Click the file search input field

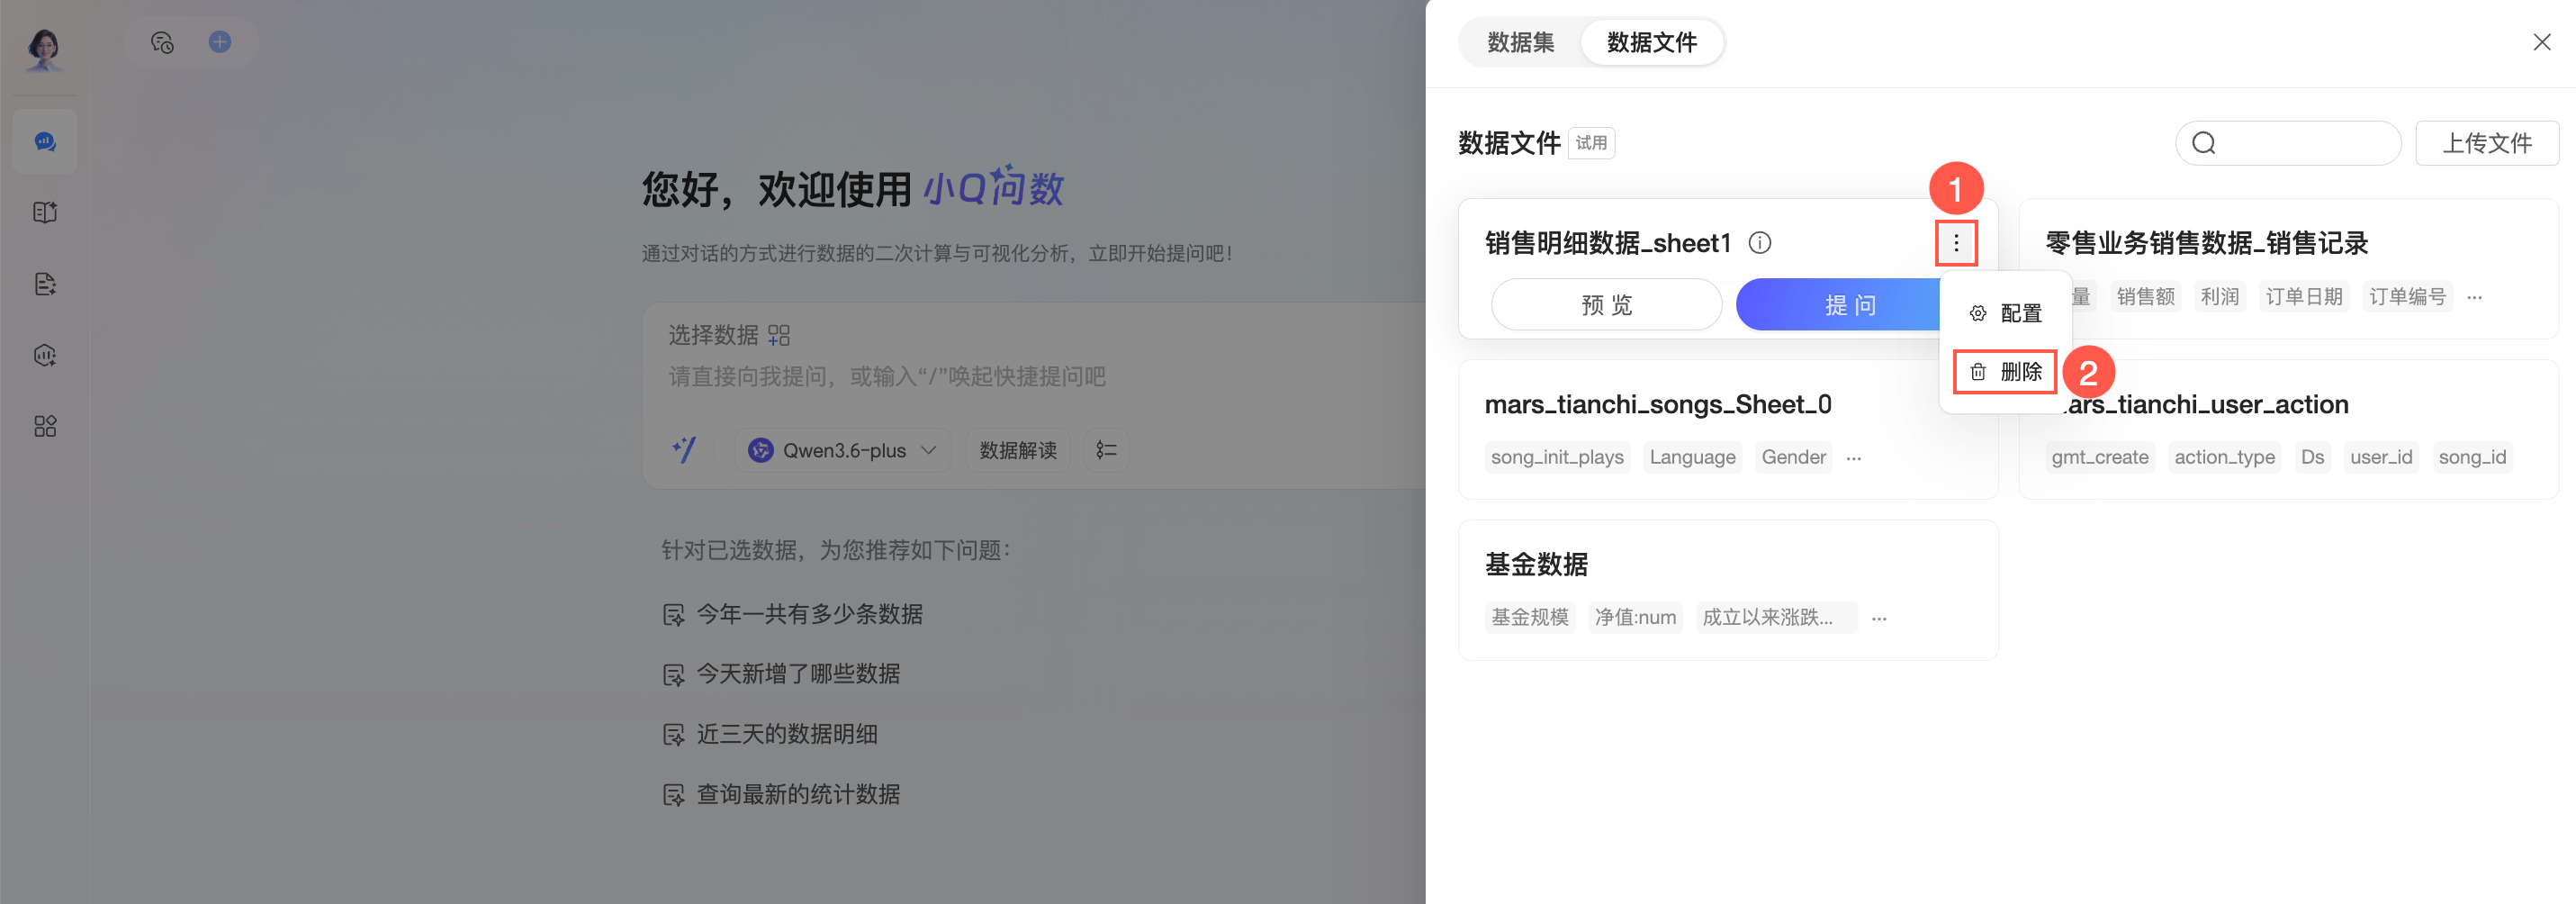click(x=2288, y=143)
